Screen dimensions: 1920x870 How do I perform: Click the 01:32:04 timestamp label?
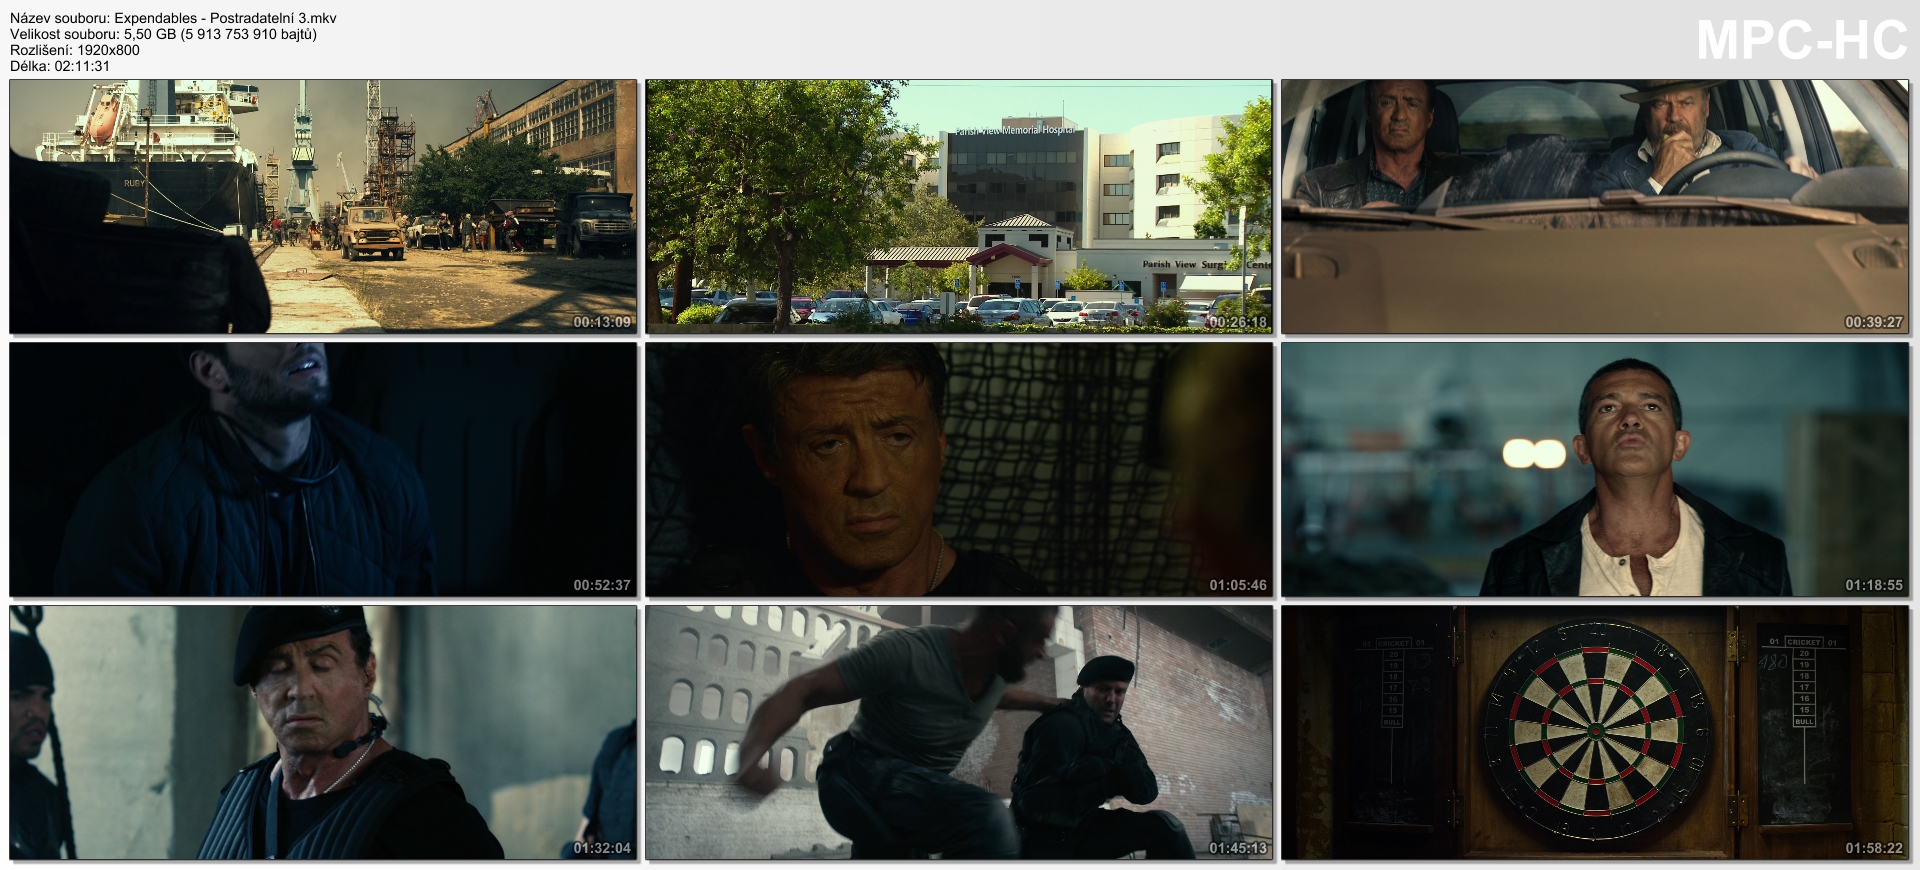[x=602, y=848]
